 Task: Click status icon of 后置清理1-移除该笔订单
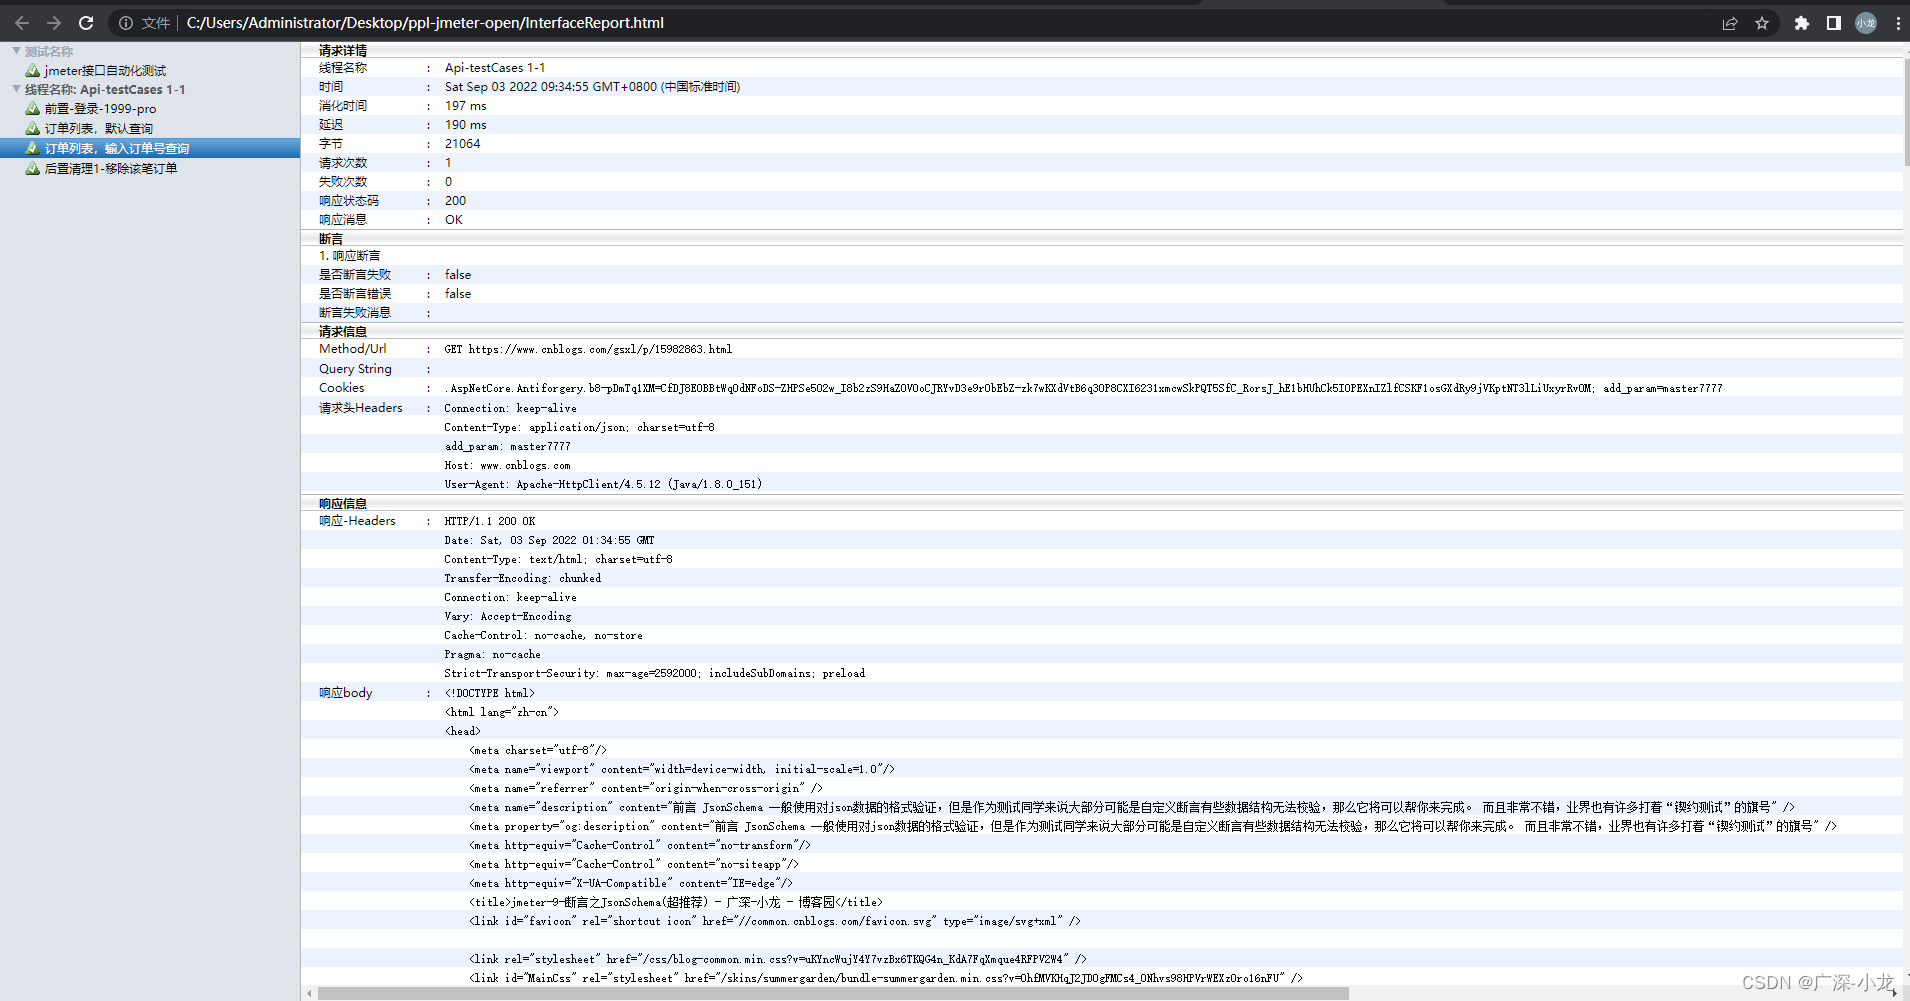33,168
